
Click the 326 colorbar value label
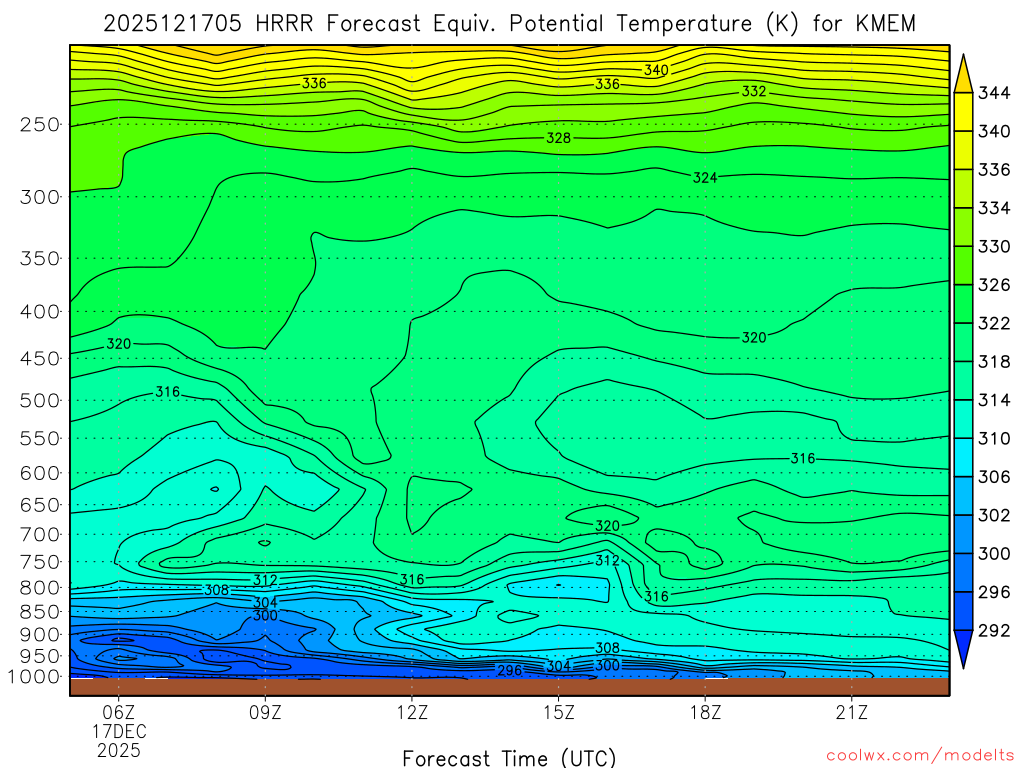994,285
